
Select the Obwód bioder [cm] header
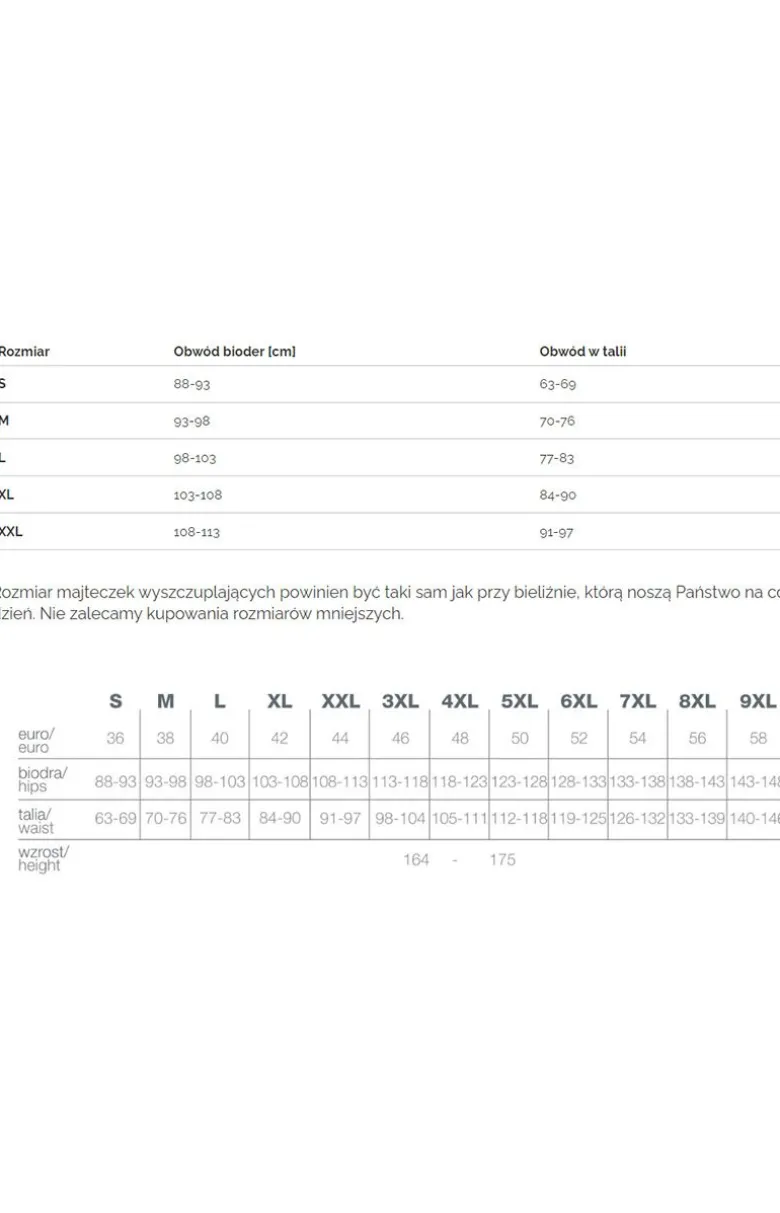234,351
